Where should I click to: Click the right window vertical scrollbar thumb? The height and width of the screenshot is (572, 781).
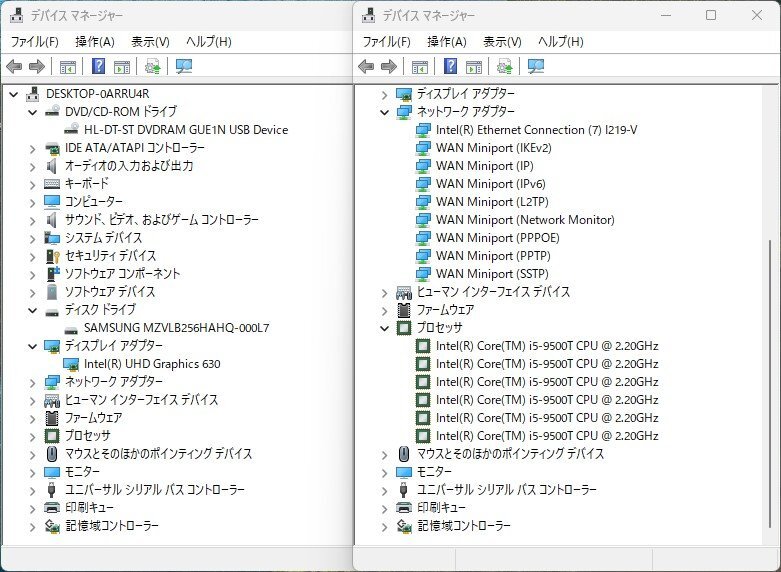click(x=770, y=383)
